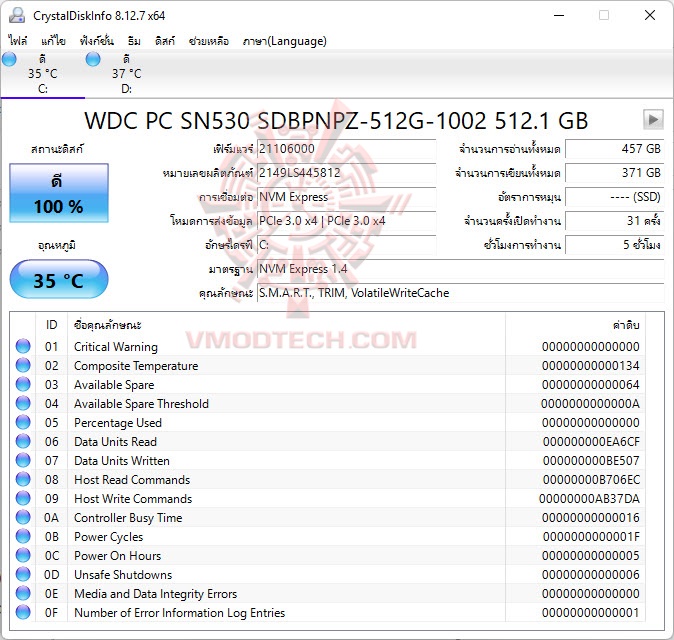Click the interface field NVM Express
Screen dimensions: 674x640
(x=346, y=197)
